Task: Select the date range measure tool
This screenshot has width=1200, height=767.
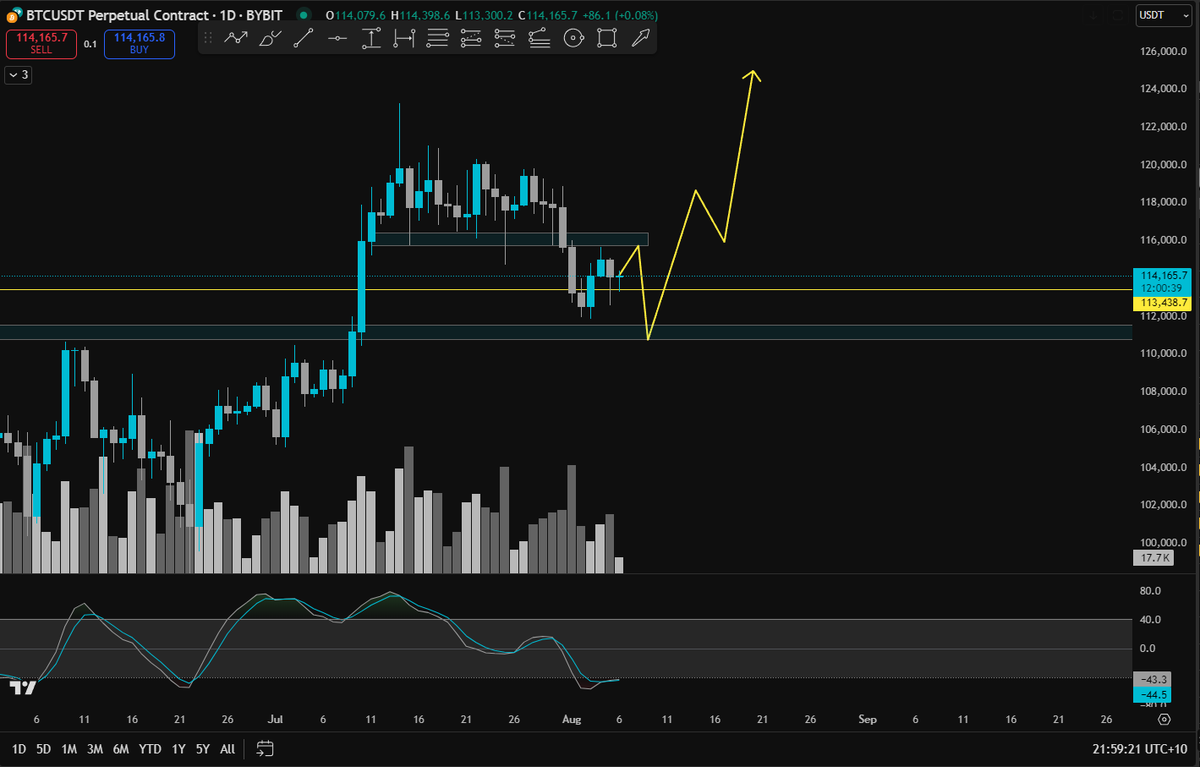Action: point(404,38)
